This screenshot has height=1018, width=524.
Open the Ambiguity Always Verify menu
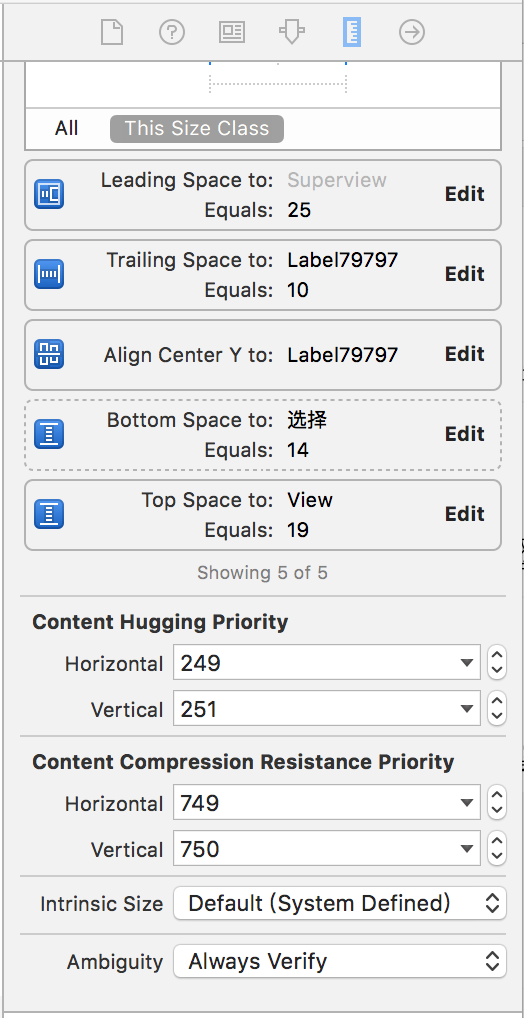tap(340, 961)
